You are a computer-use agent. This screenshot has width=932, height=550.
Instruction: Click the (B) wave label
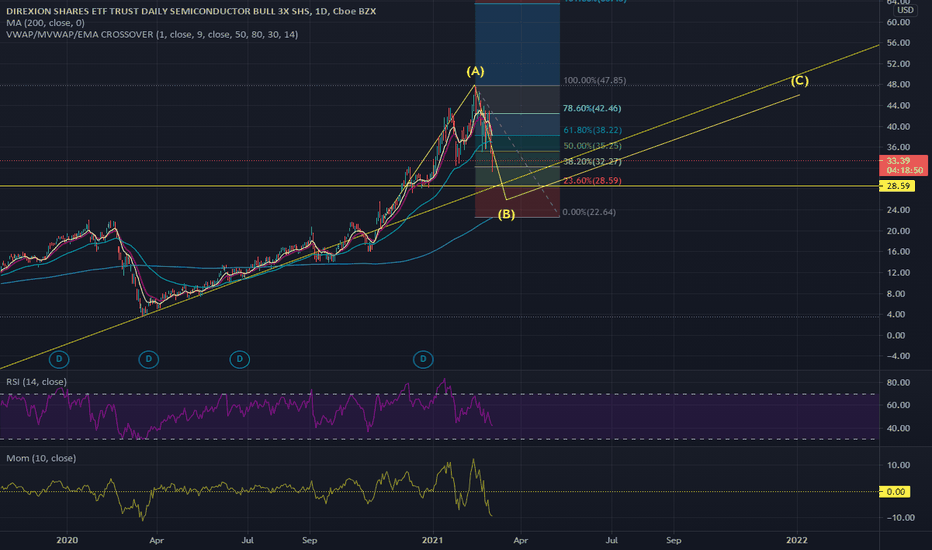pos(506,214)
